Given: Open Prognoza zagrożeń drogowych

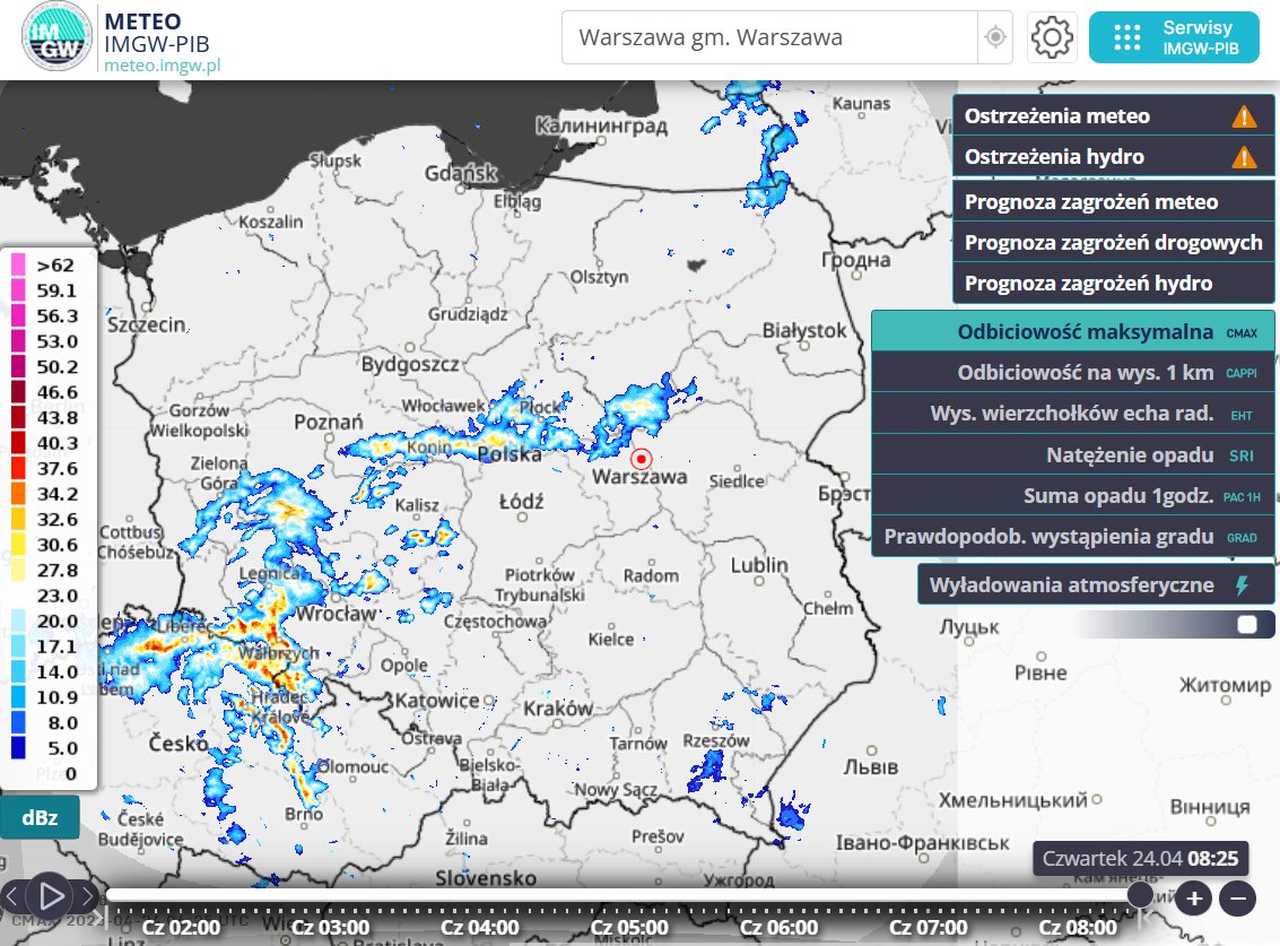Looking at the screenshot, I should tap(1114, 243).
